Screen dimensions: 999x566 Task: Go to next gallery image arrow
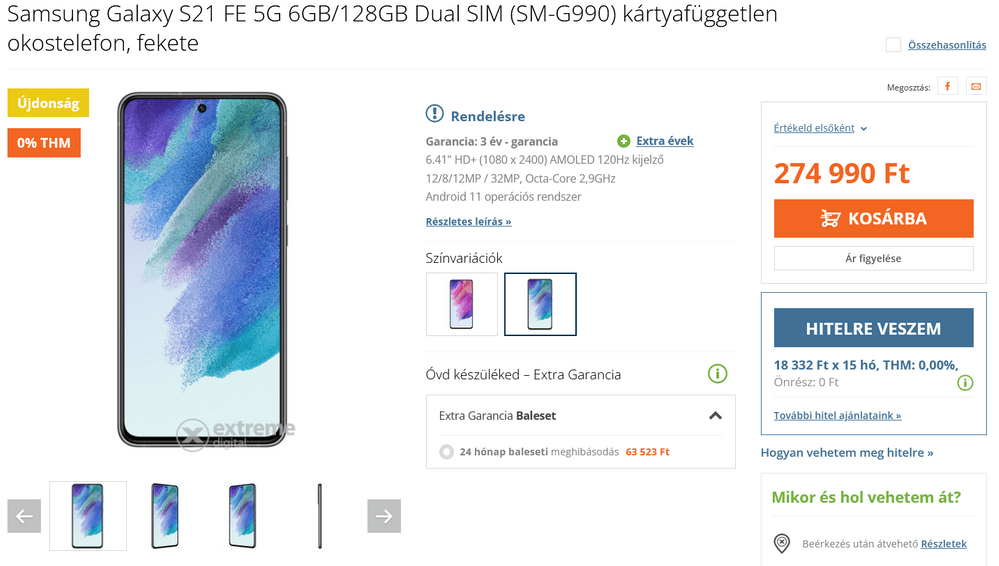click(384, 516)
